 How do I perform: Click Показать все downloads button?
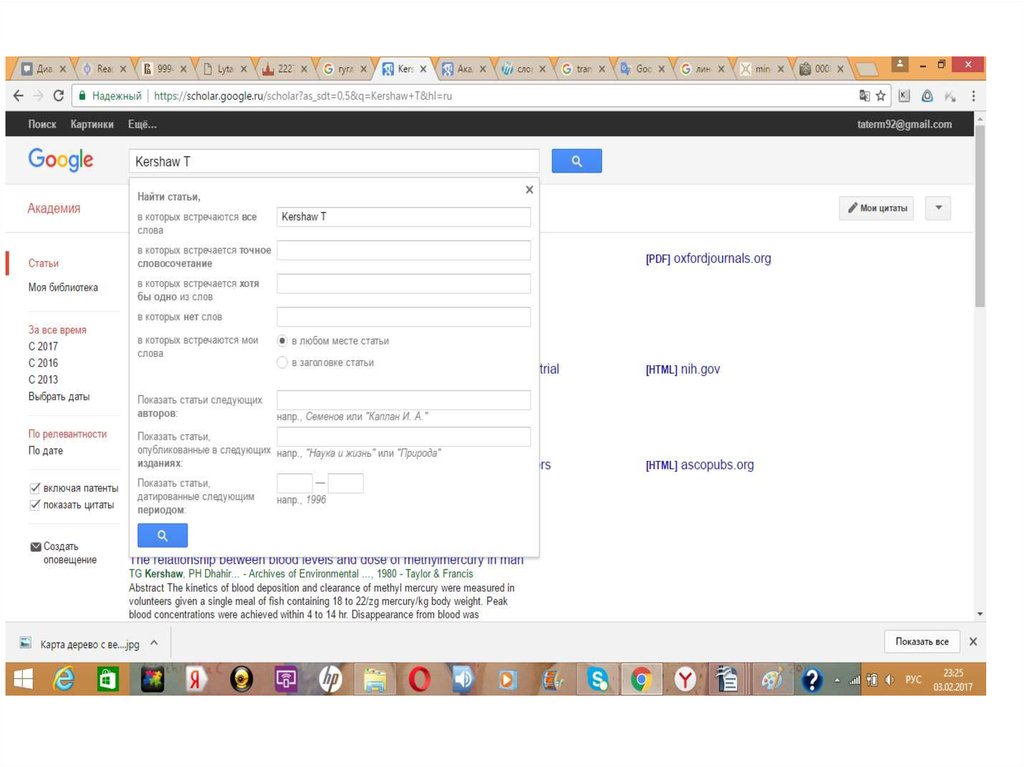(x=922, y=642)
